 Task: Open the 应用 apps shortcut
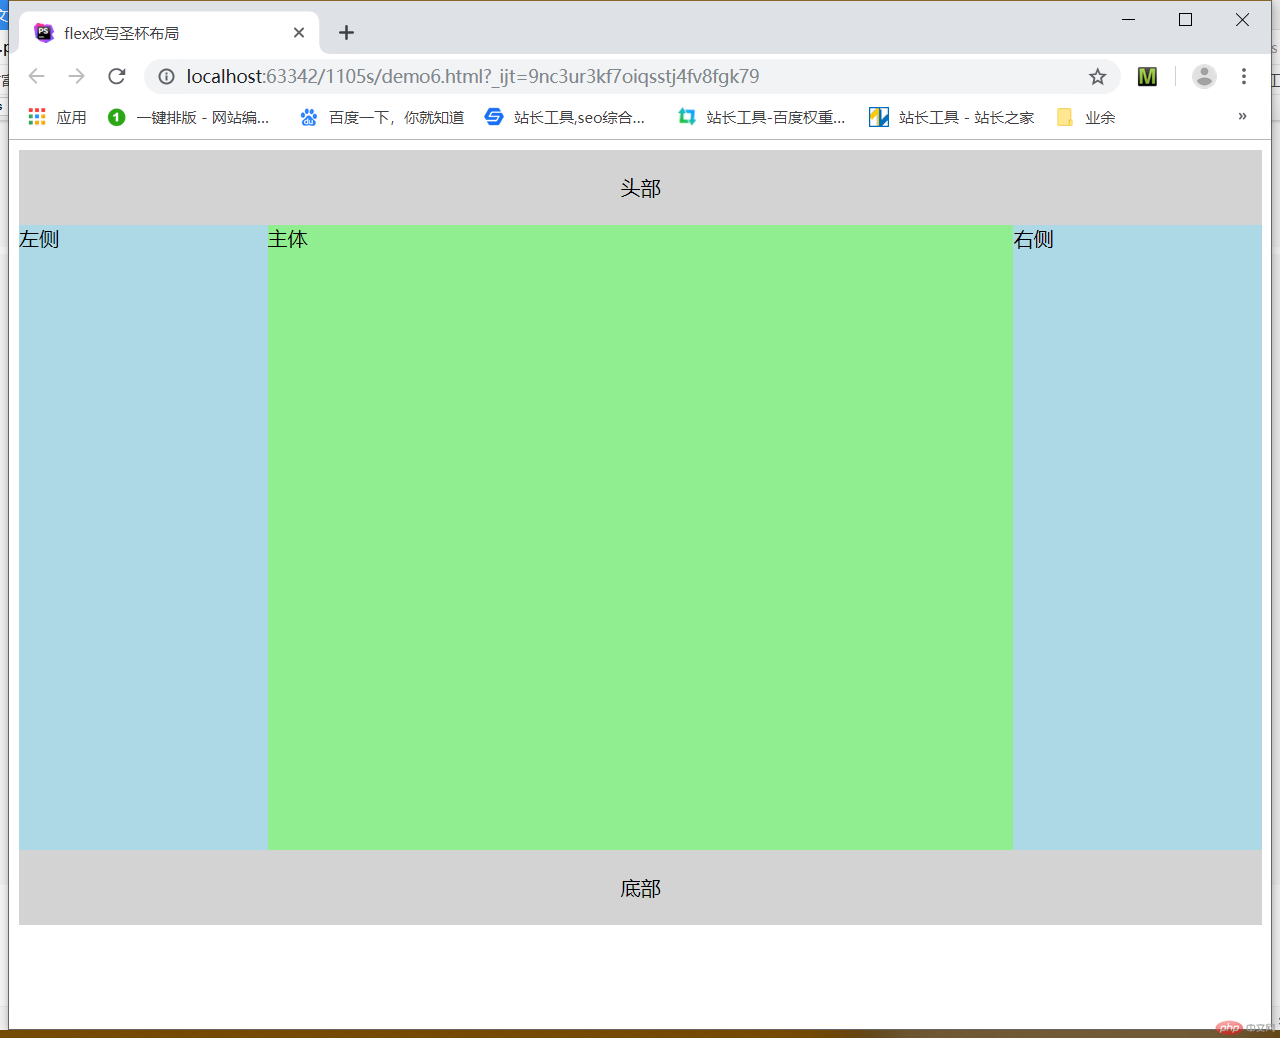click(57, 117)
